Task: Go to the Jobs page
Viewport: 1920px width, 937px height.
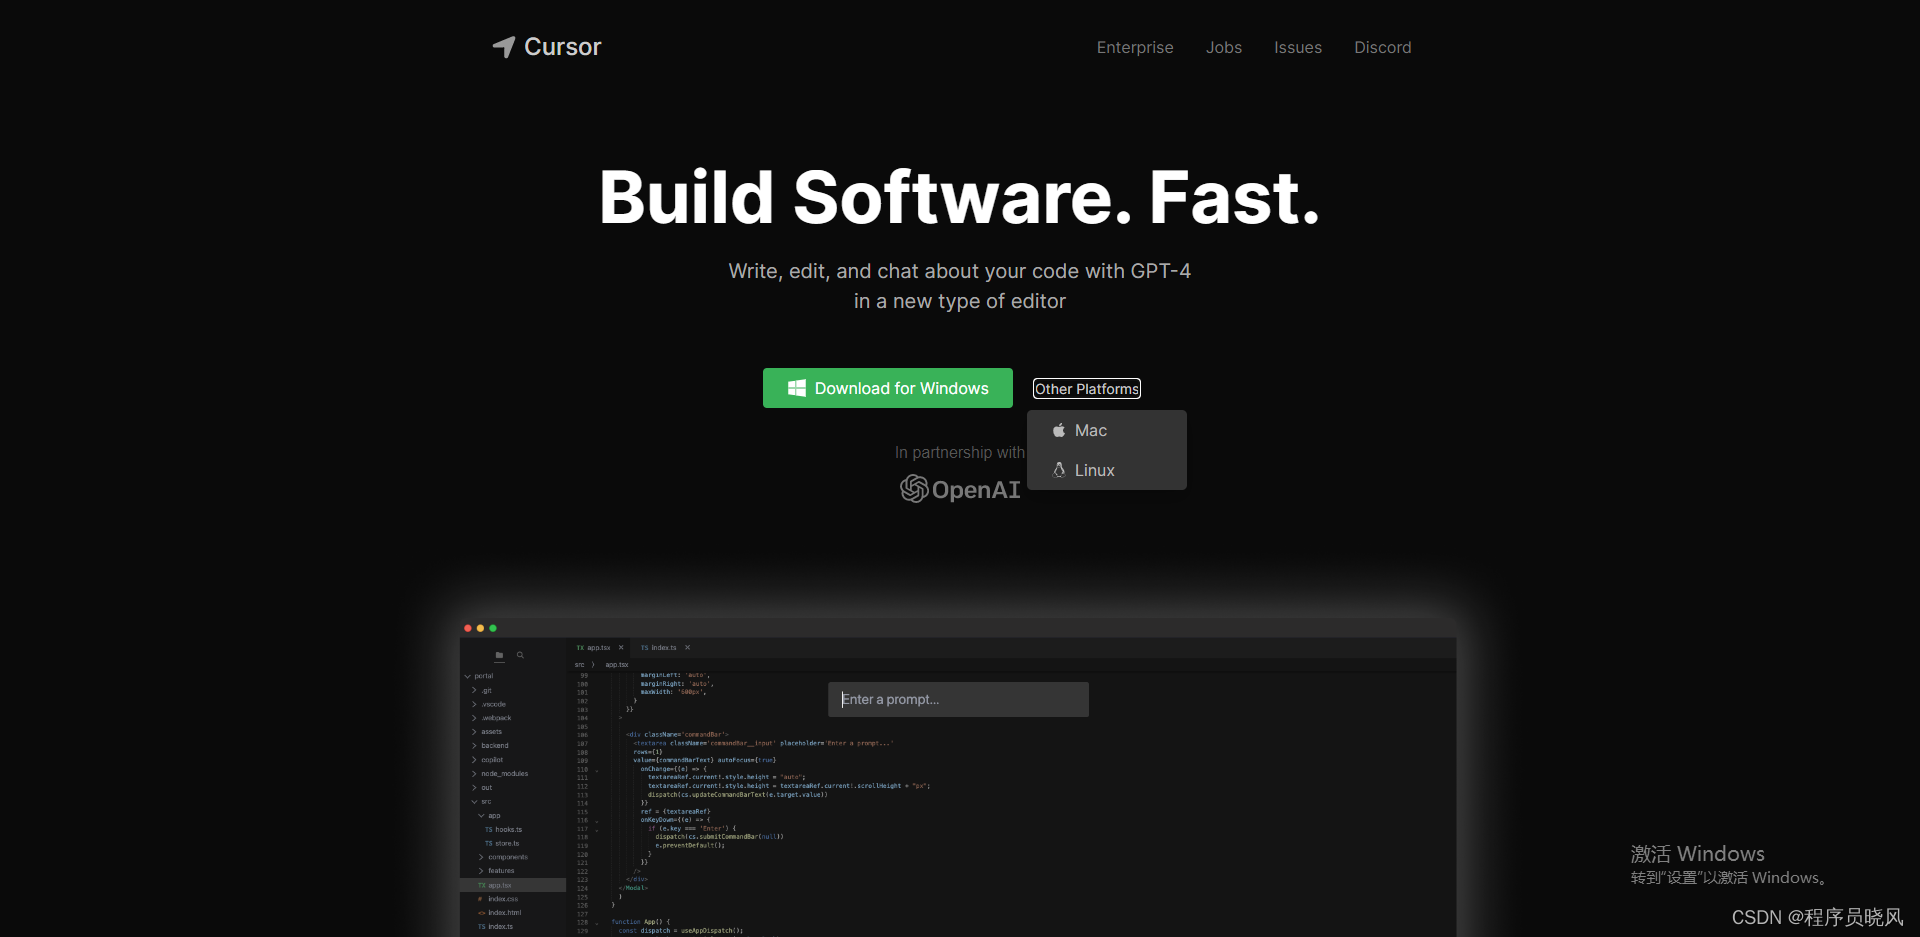Action: point(1224,47)
